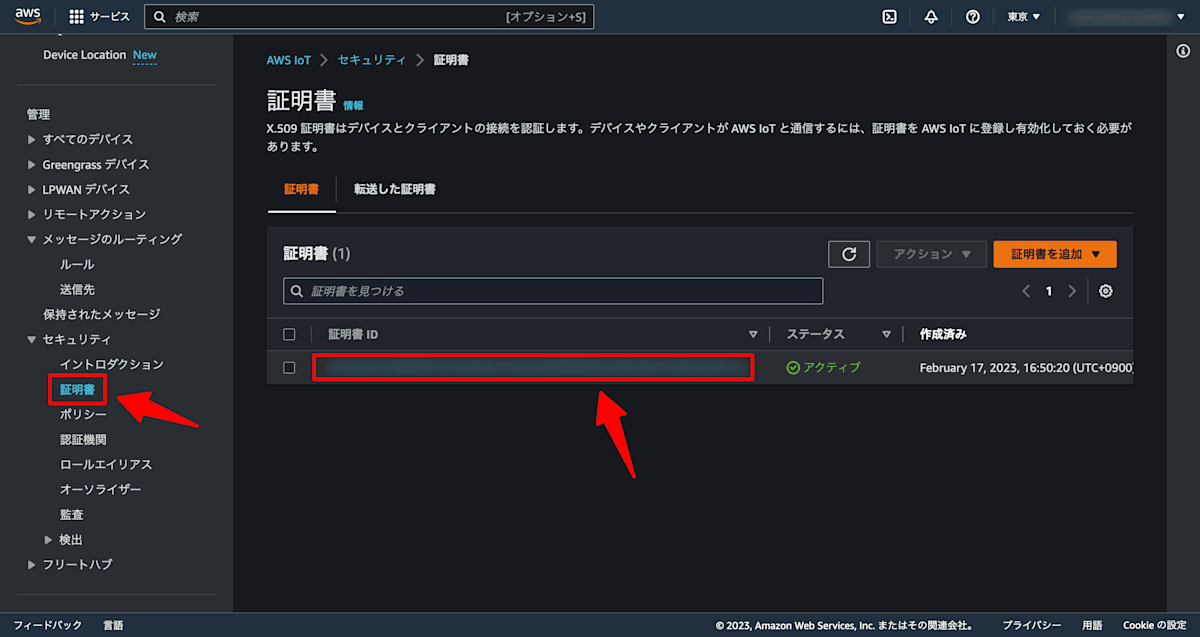This screenshot has width=1200, height=637.
Task: Open イントロダクション under セキュリティ
Action: point(111,364)
